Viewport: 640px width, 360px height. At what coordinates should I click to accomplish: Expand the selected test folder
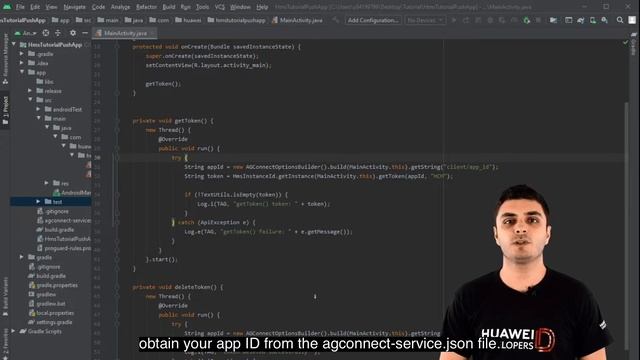point(38,202)
